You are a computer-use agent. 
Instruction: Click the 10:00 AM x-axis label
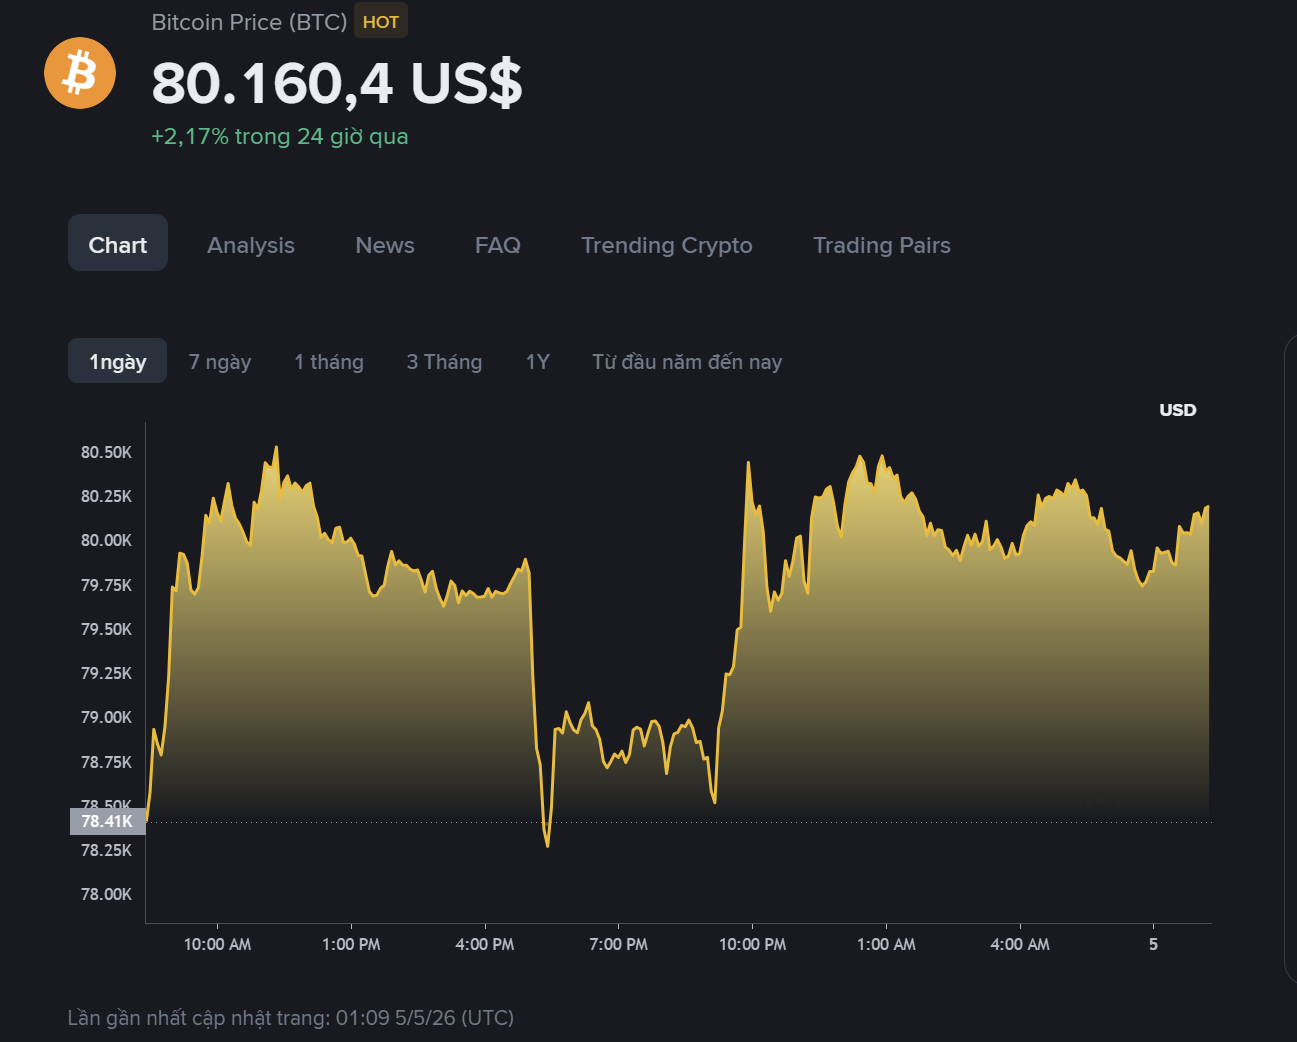coord(217,944)
